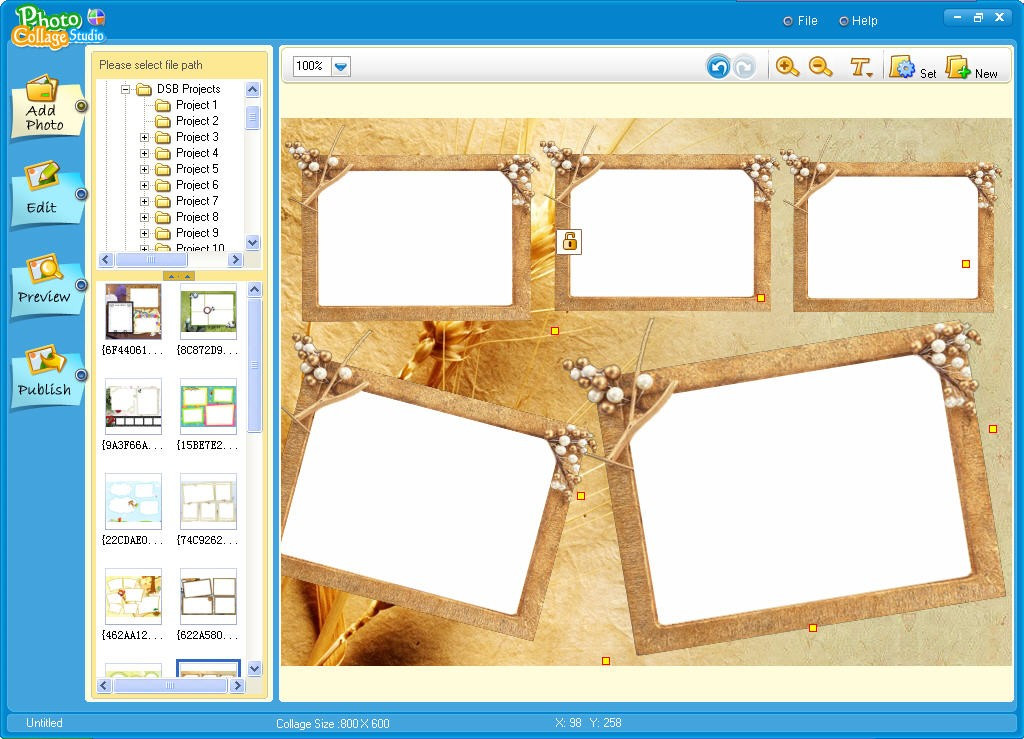This screenshot has height=739, width=1024.
Task: Click template list scroll down arrow
Action: (x=255, y=668)
